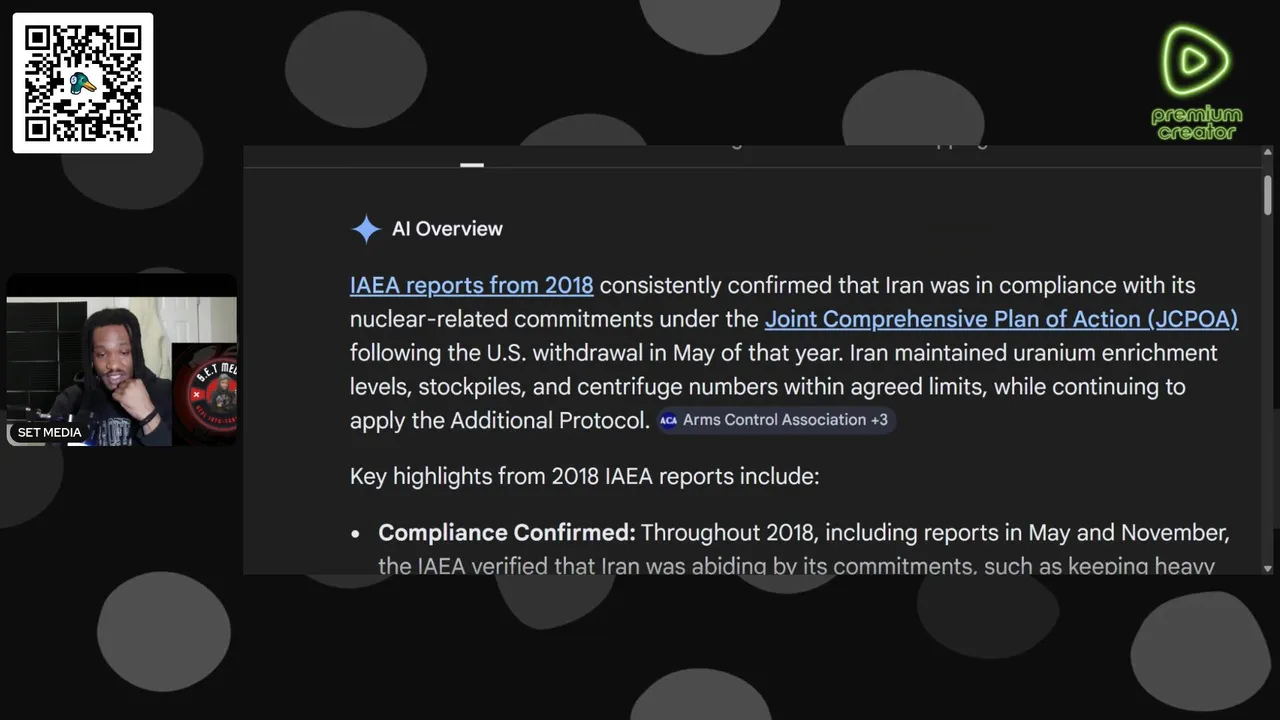Screen dimensions: 1280x720
Task: Click the red icon on the S.E.T Media badge
Action: point(197,394)
